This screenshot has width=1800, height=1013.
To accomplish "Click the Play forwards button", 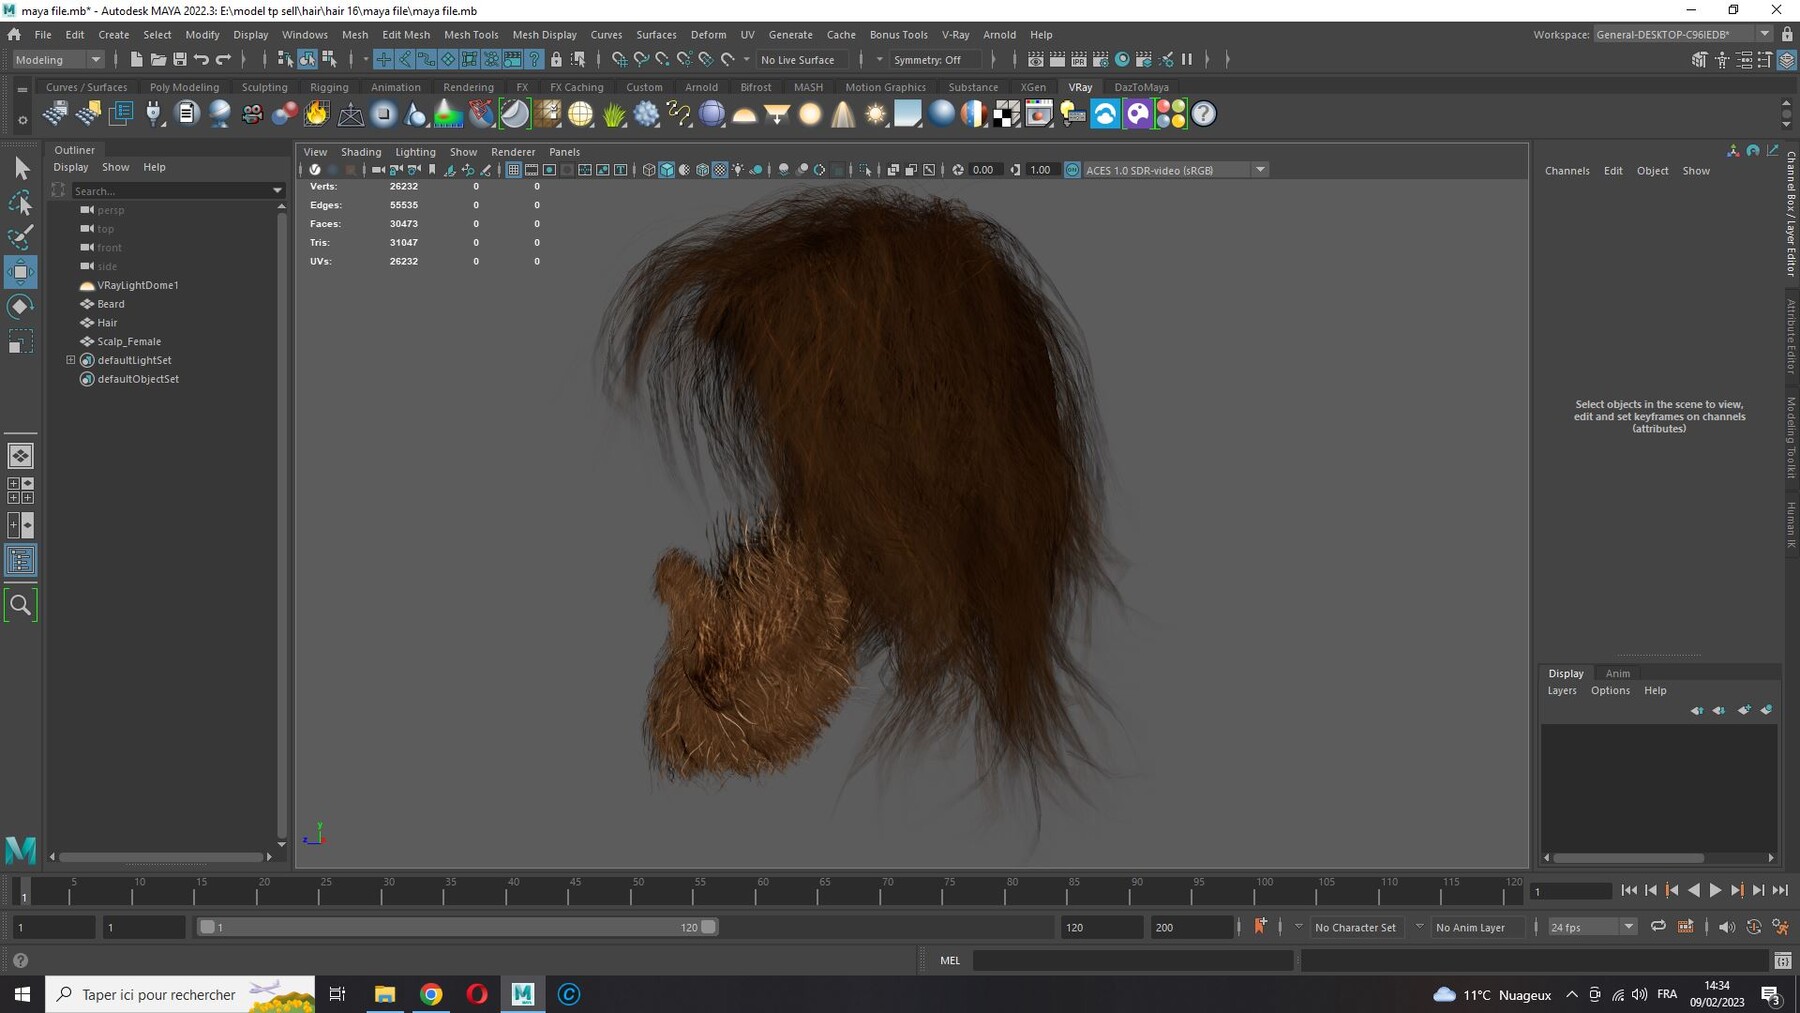I will pyautogui.click(x=1715, y=890).
